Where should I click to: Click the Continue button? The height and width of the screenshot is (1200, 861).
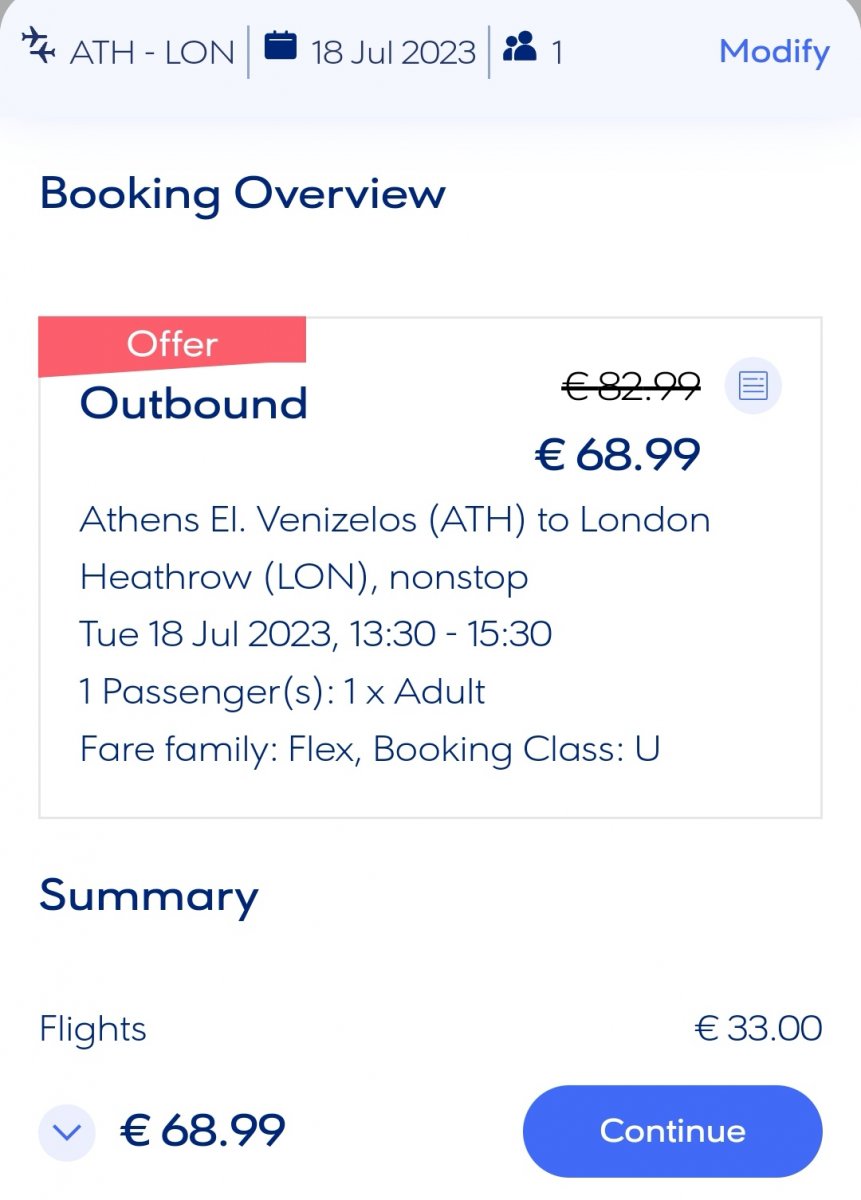[672, 1131]
